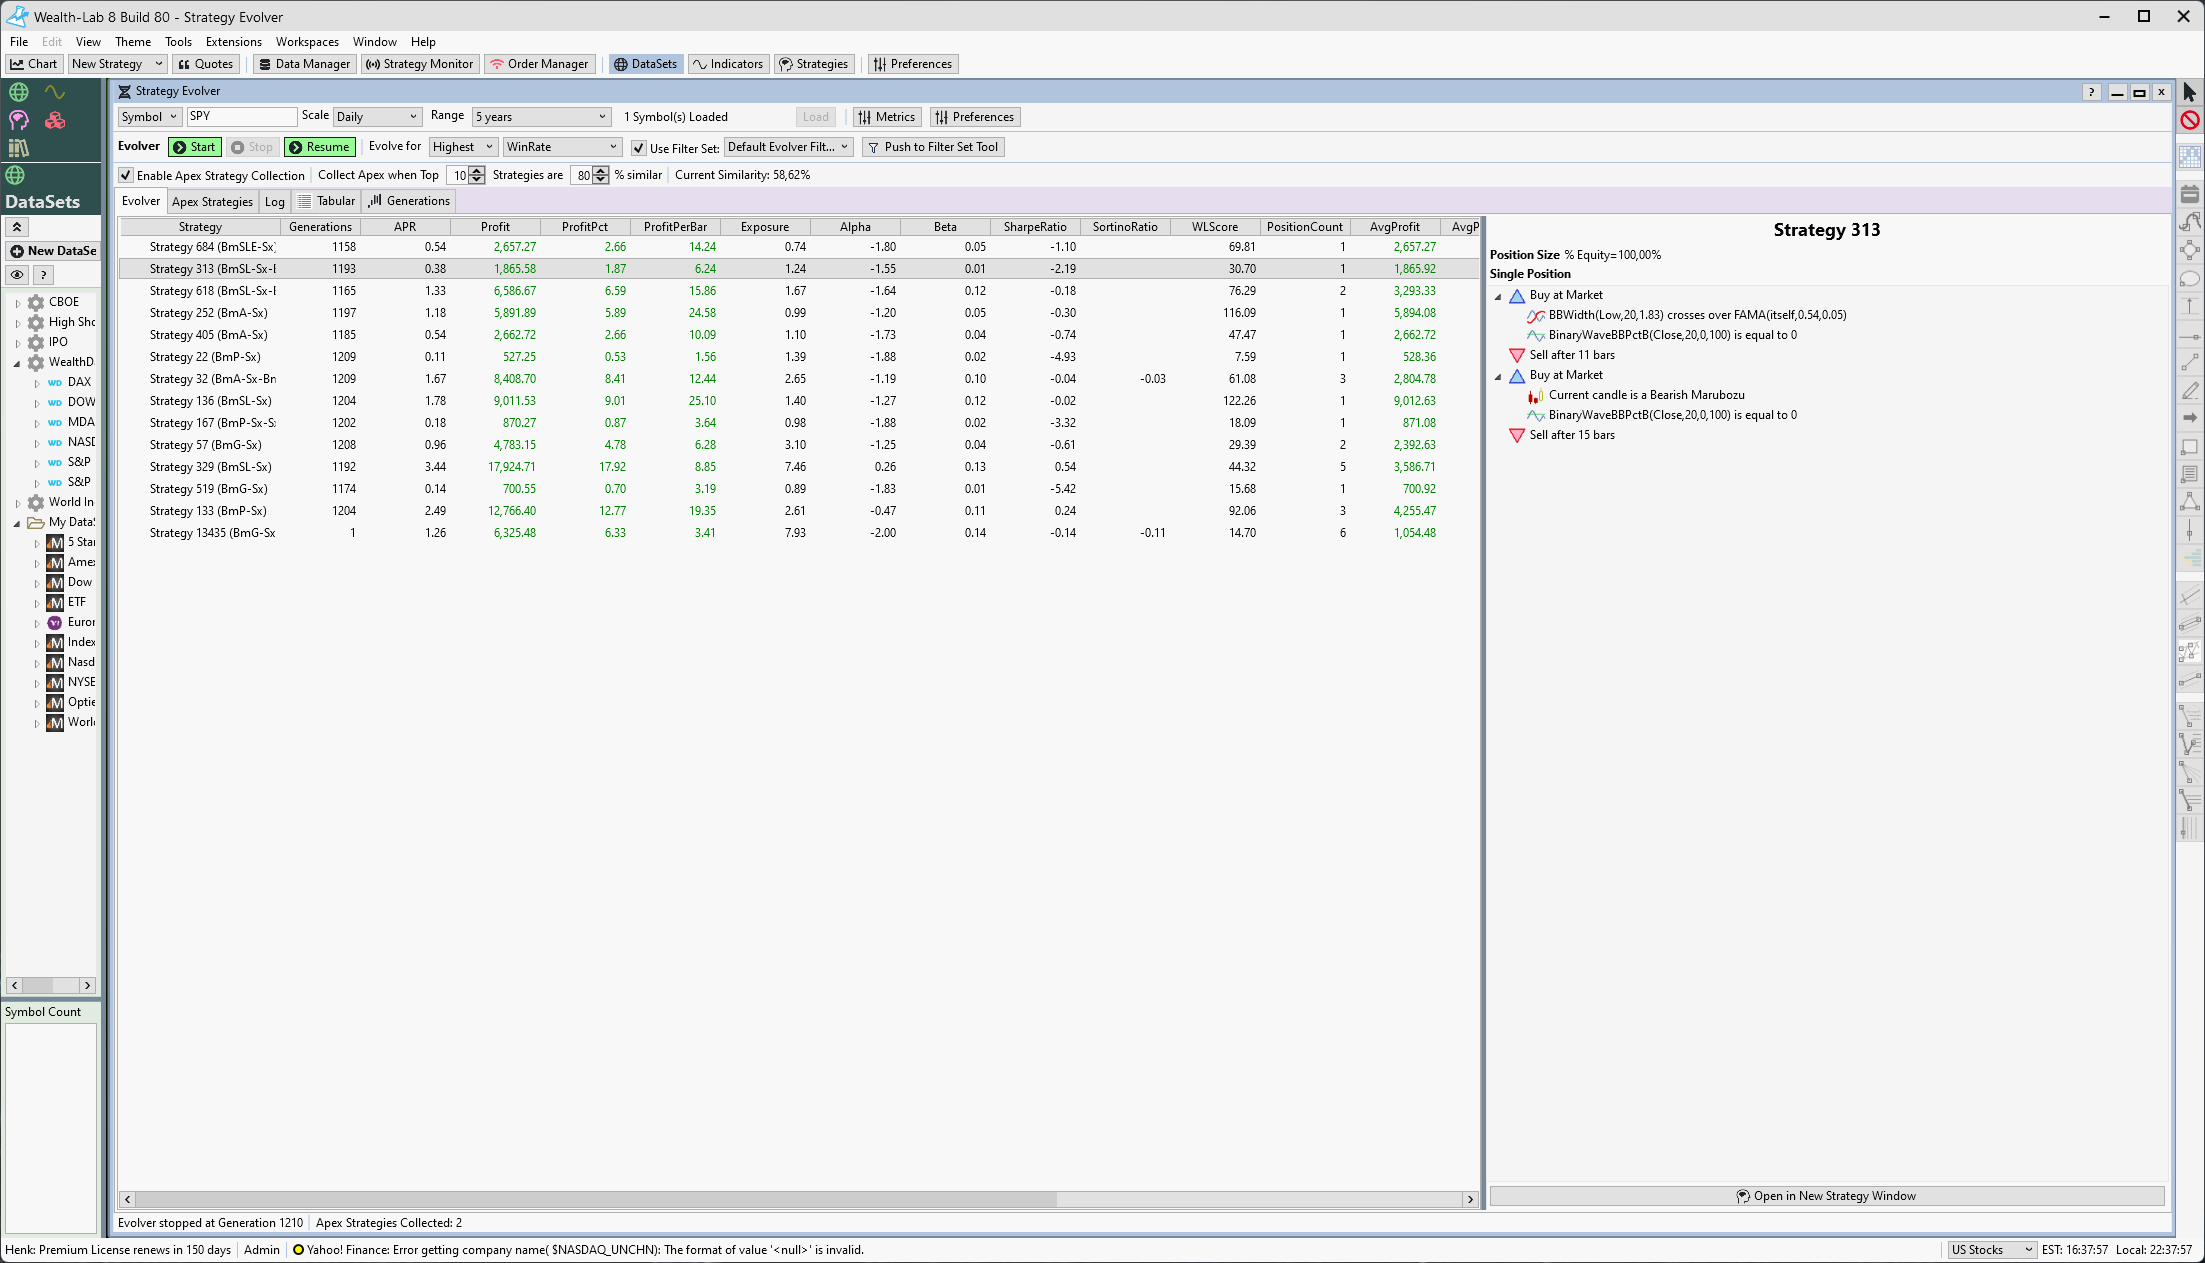Screen dimensions: 2205x1263
Task: Switch to Log tab
Action: point(274,202)
